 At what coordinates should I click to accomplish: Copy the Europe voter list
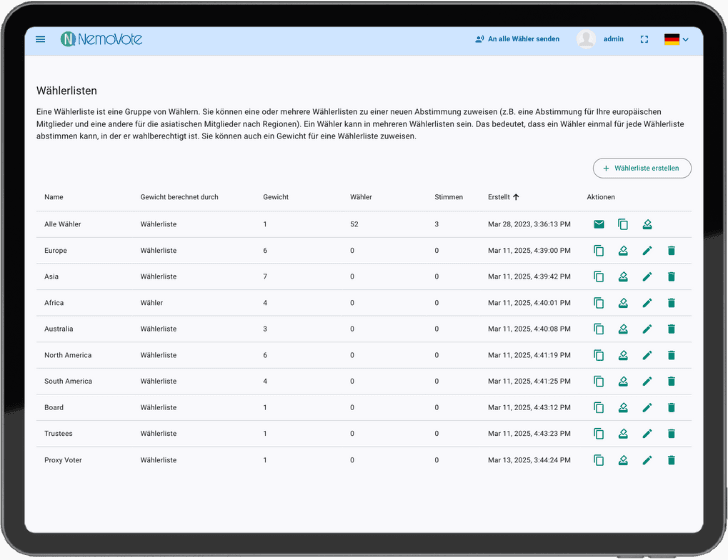tap(599, 251)
